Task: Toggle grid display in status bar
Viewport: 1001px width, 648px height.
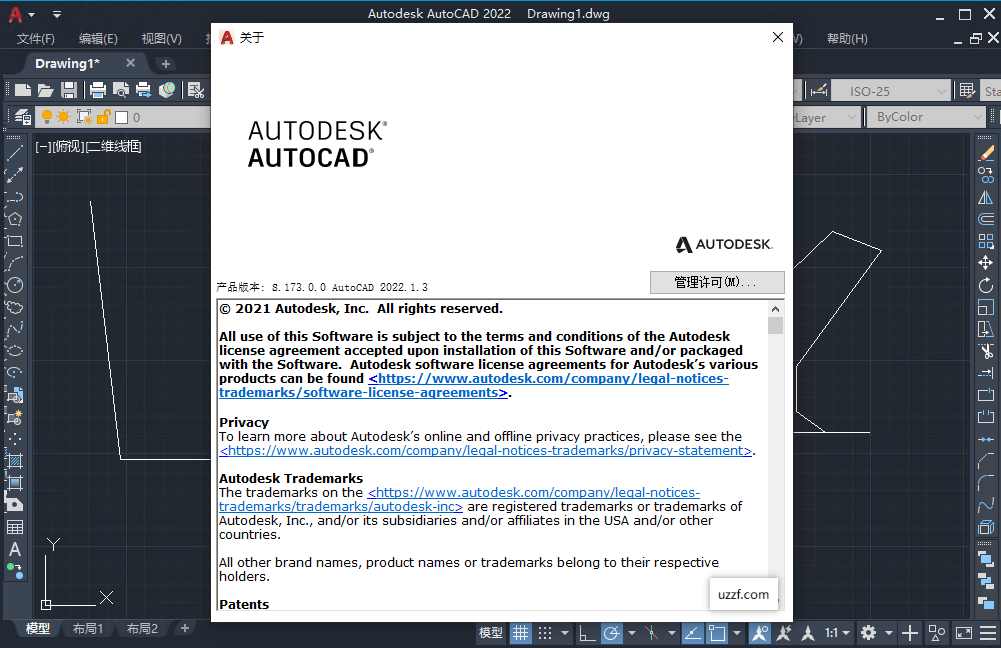Action: coord(521,633)
